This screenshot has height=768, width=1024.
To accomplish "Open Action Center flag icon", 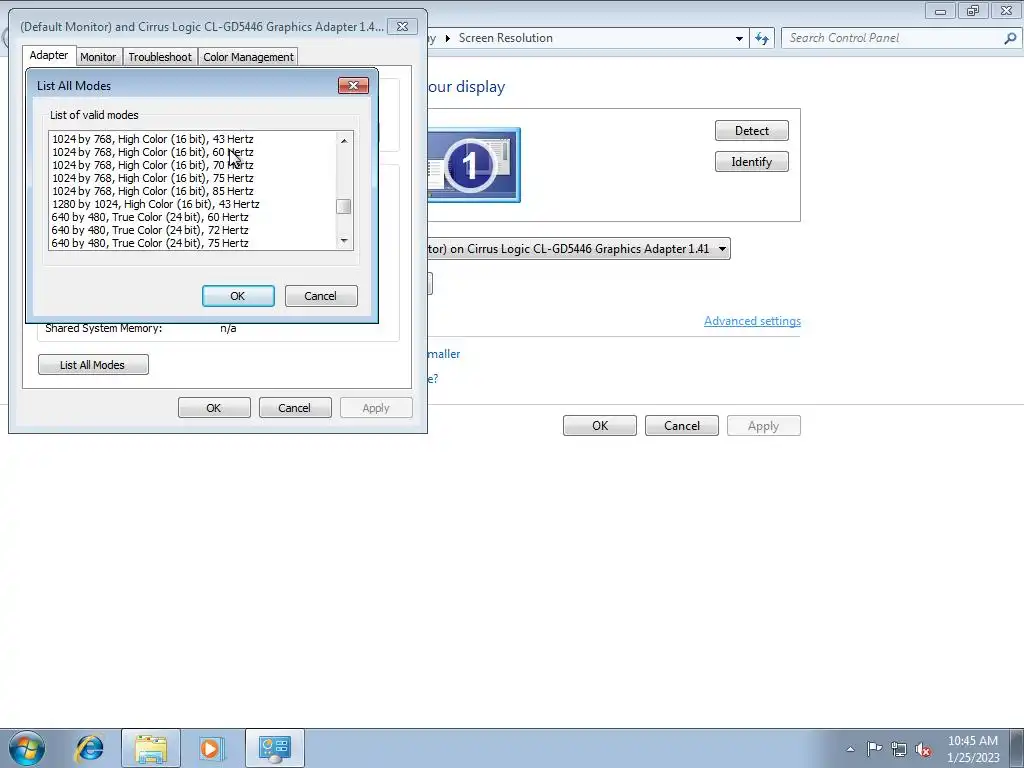I will click(874, 748).
